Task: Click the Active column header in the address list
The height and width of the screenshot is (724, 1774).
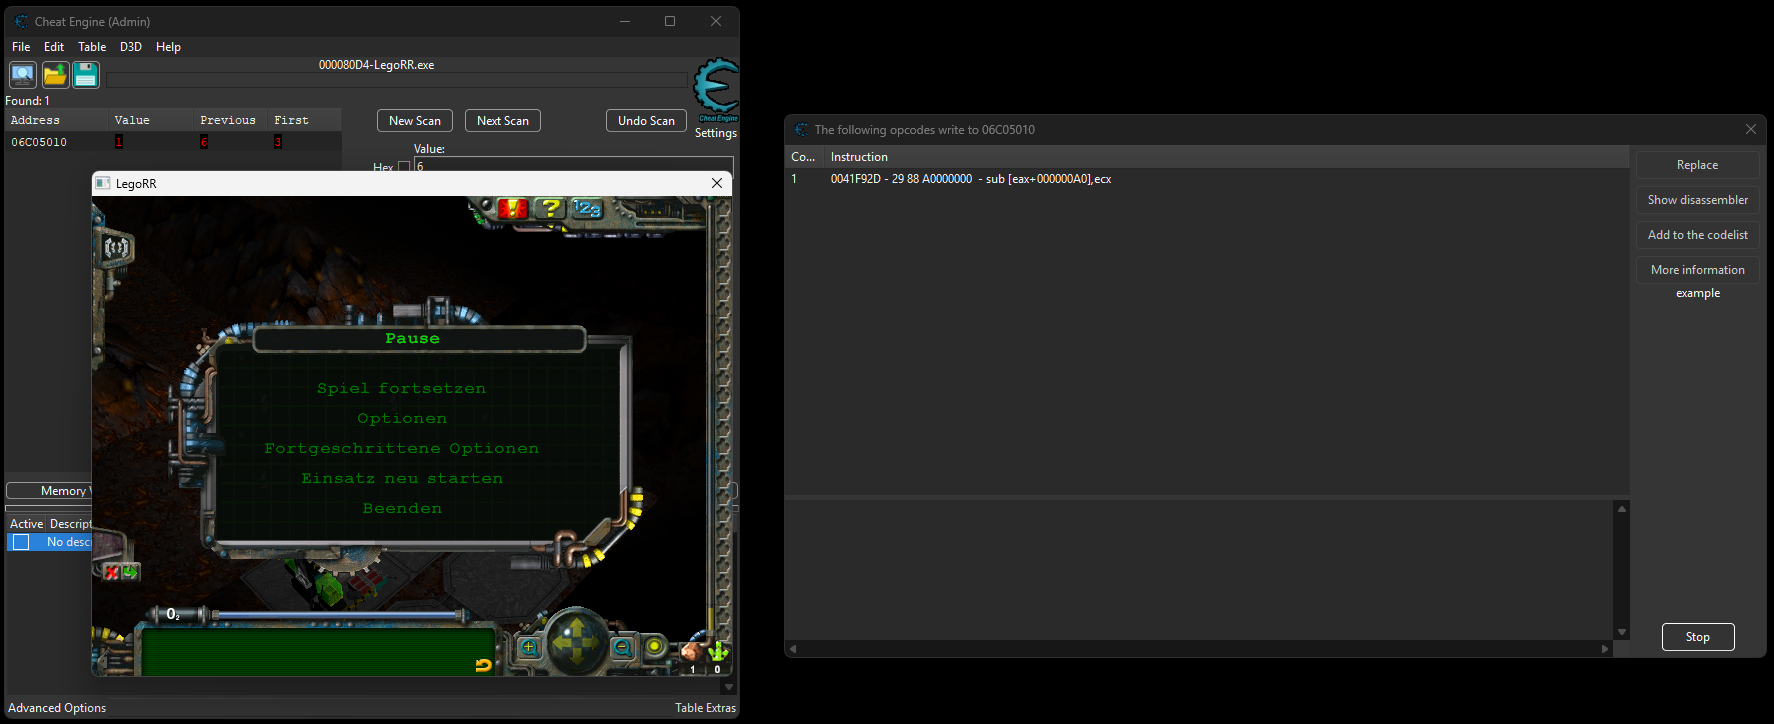Action: 26,524
